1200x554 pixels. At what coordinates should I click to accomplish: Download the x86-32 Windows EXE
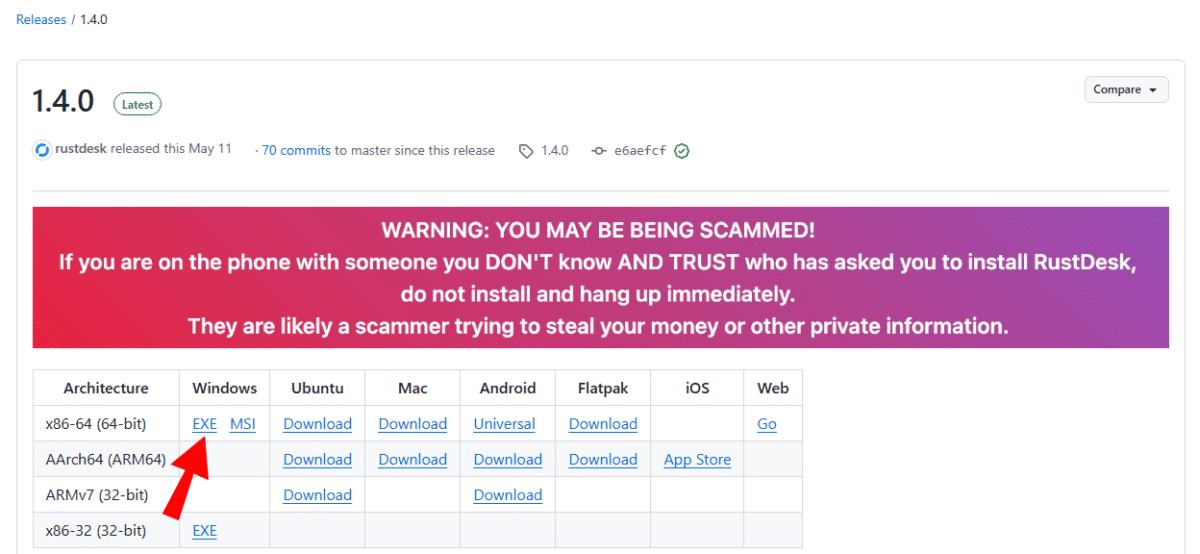(204, 531)
